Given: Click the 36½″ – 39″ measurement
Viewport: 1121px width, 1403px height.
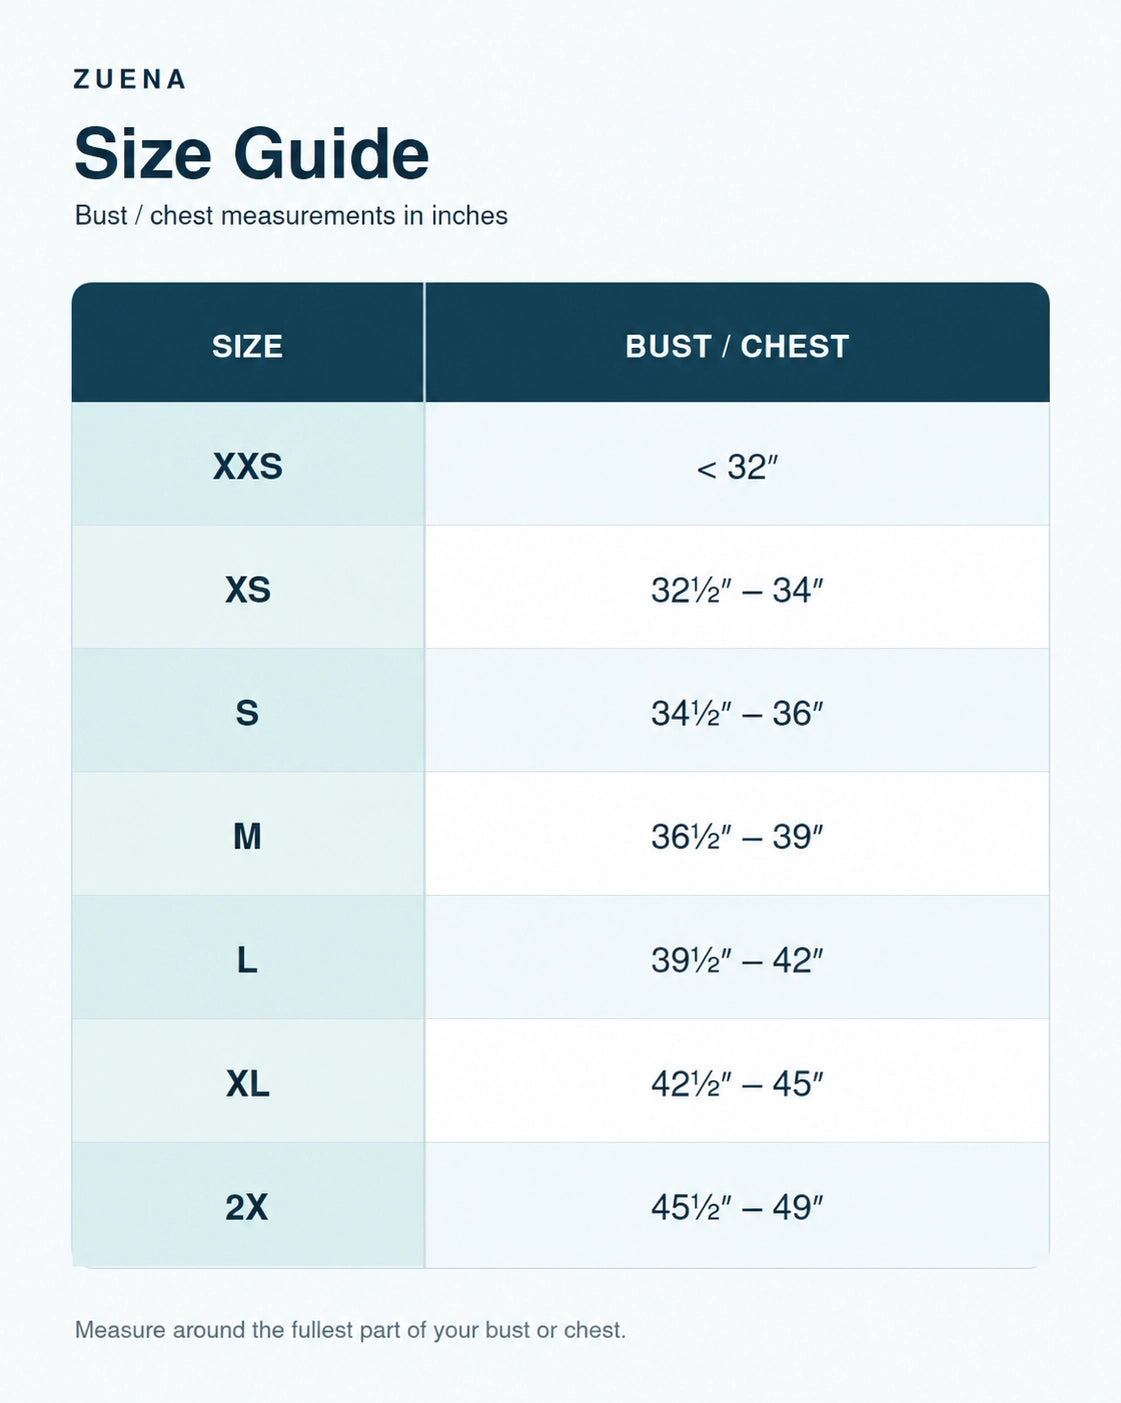Looking at the screenshot, I should pyautogui.click(x=738, y=836).
